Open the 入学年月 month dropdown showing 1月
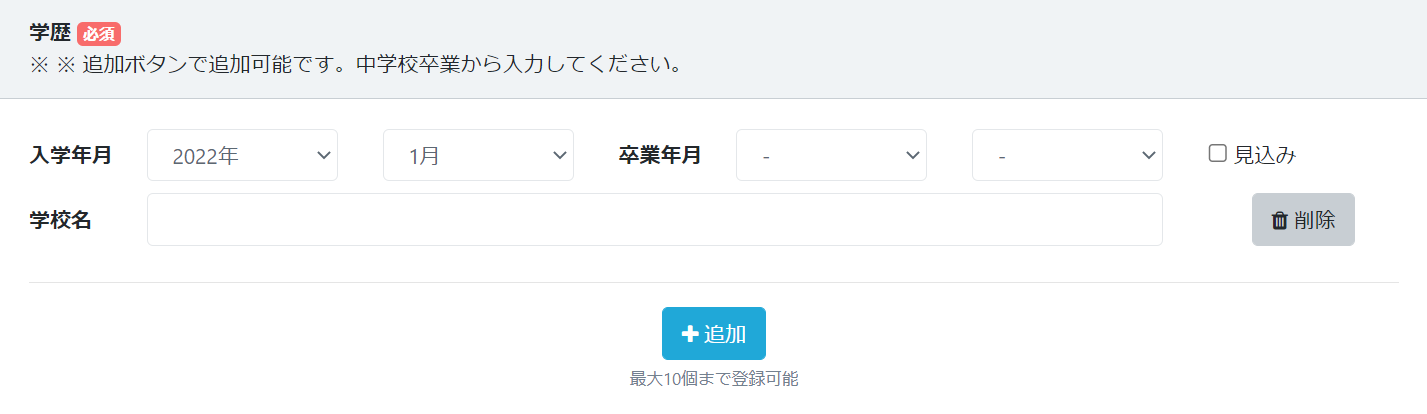The width and height of the screenshot is (1427, 414). click(478, 155)
